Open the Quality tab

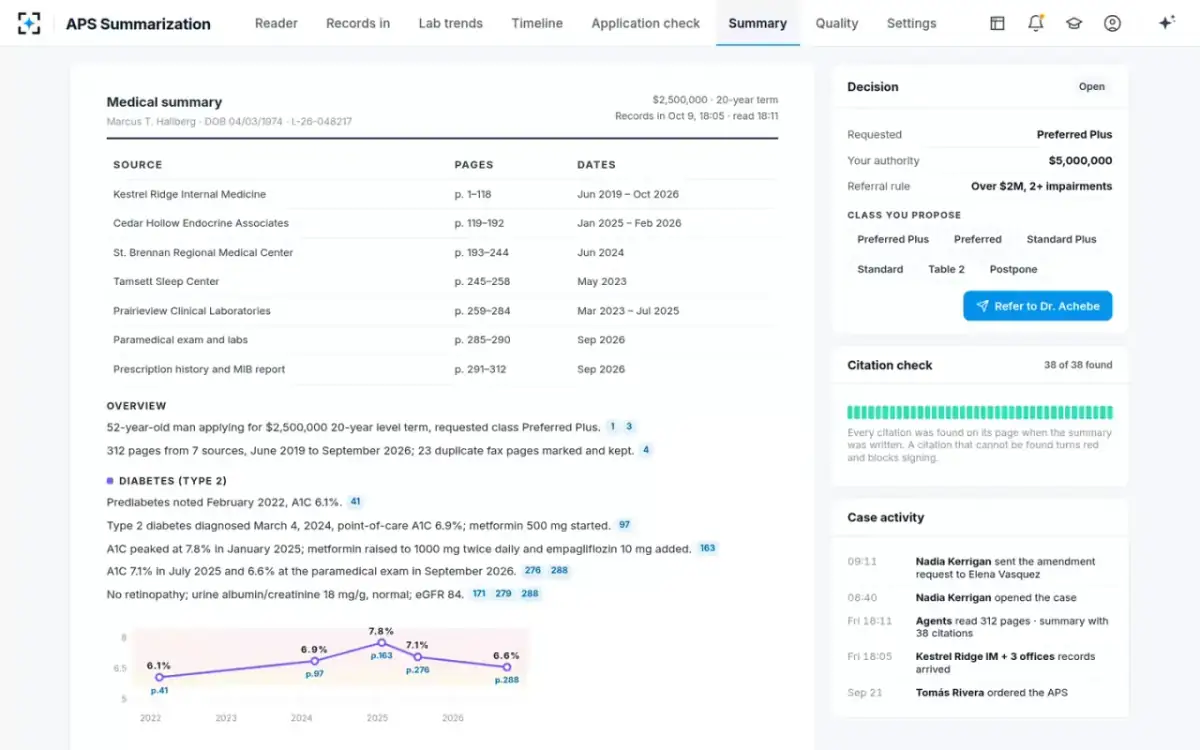tap(837, 23)
